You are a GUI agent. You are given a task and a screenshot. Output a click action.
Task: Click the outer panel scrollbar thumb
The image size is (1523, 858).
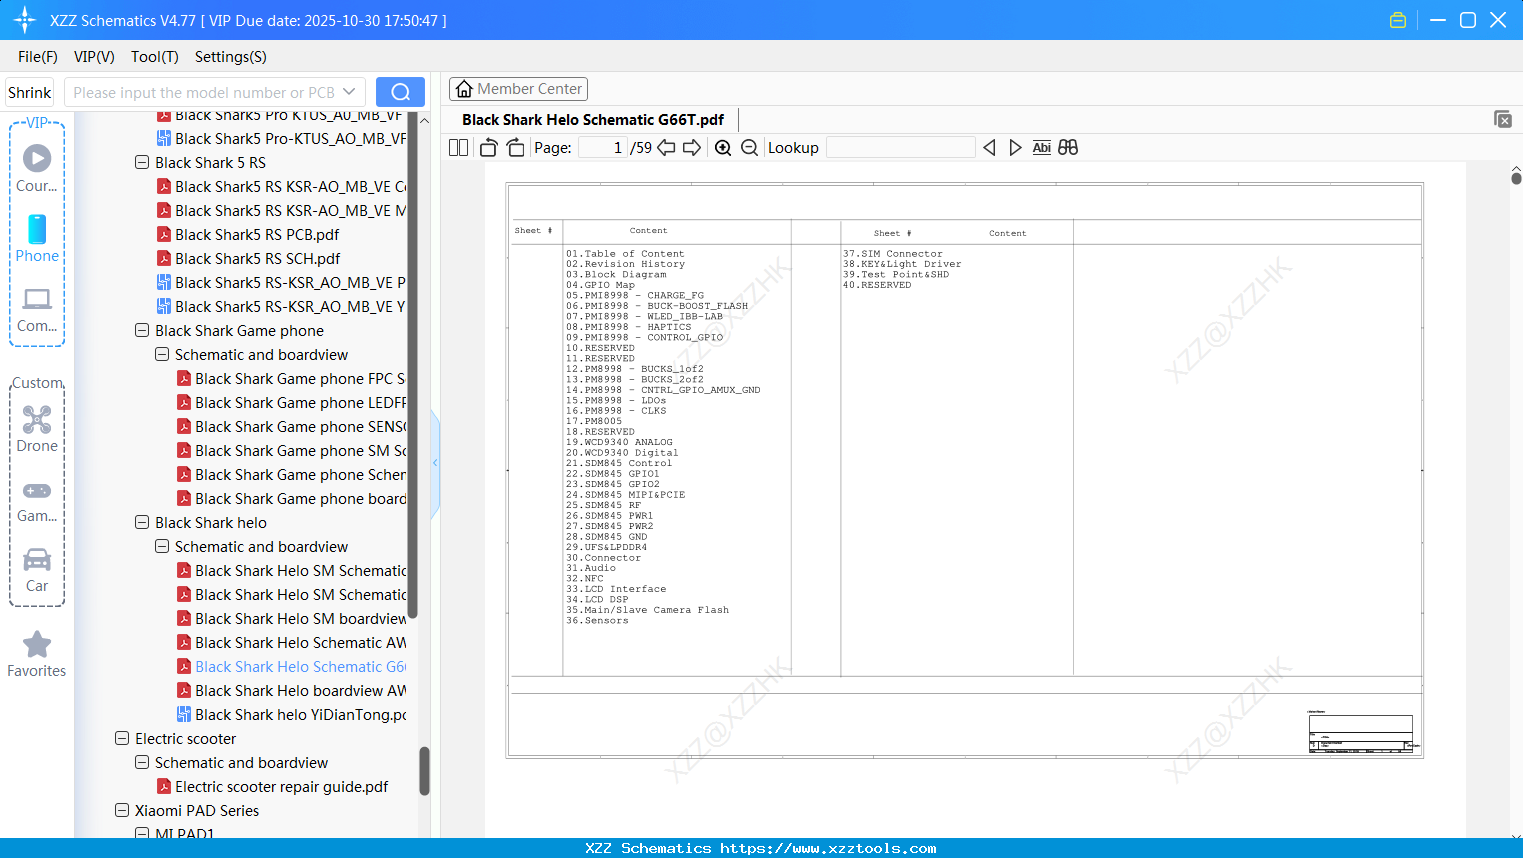[424, 770]
